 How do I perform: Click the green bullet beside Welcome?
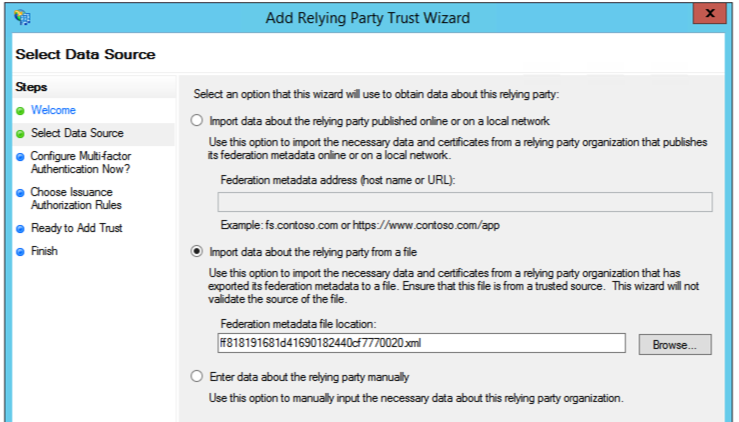tap(20, 110)
